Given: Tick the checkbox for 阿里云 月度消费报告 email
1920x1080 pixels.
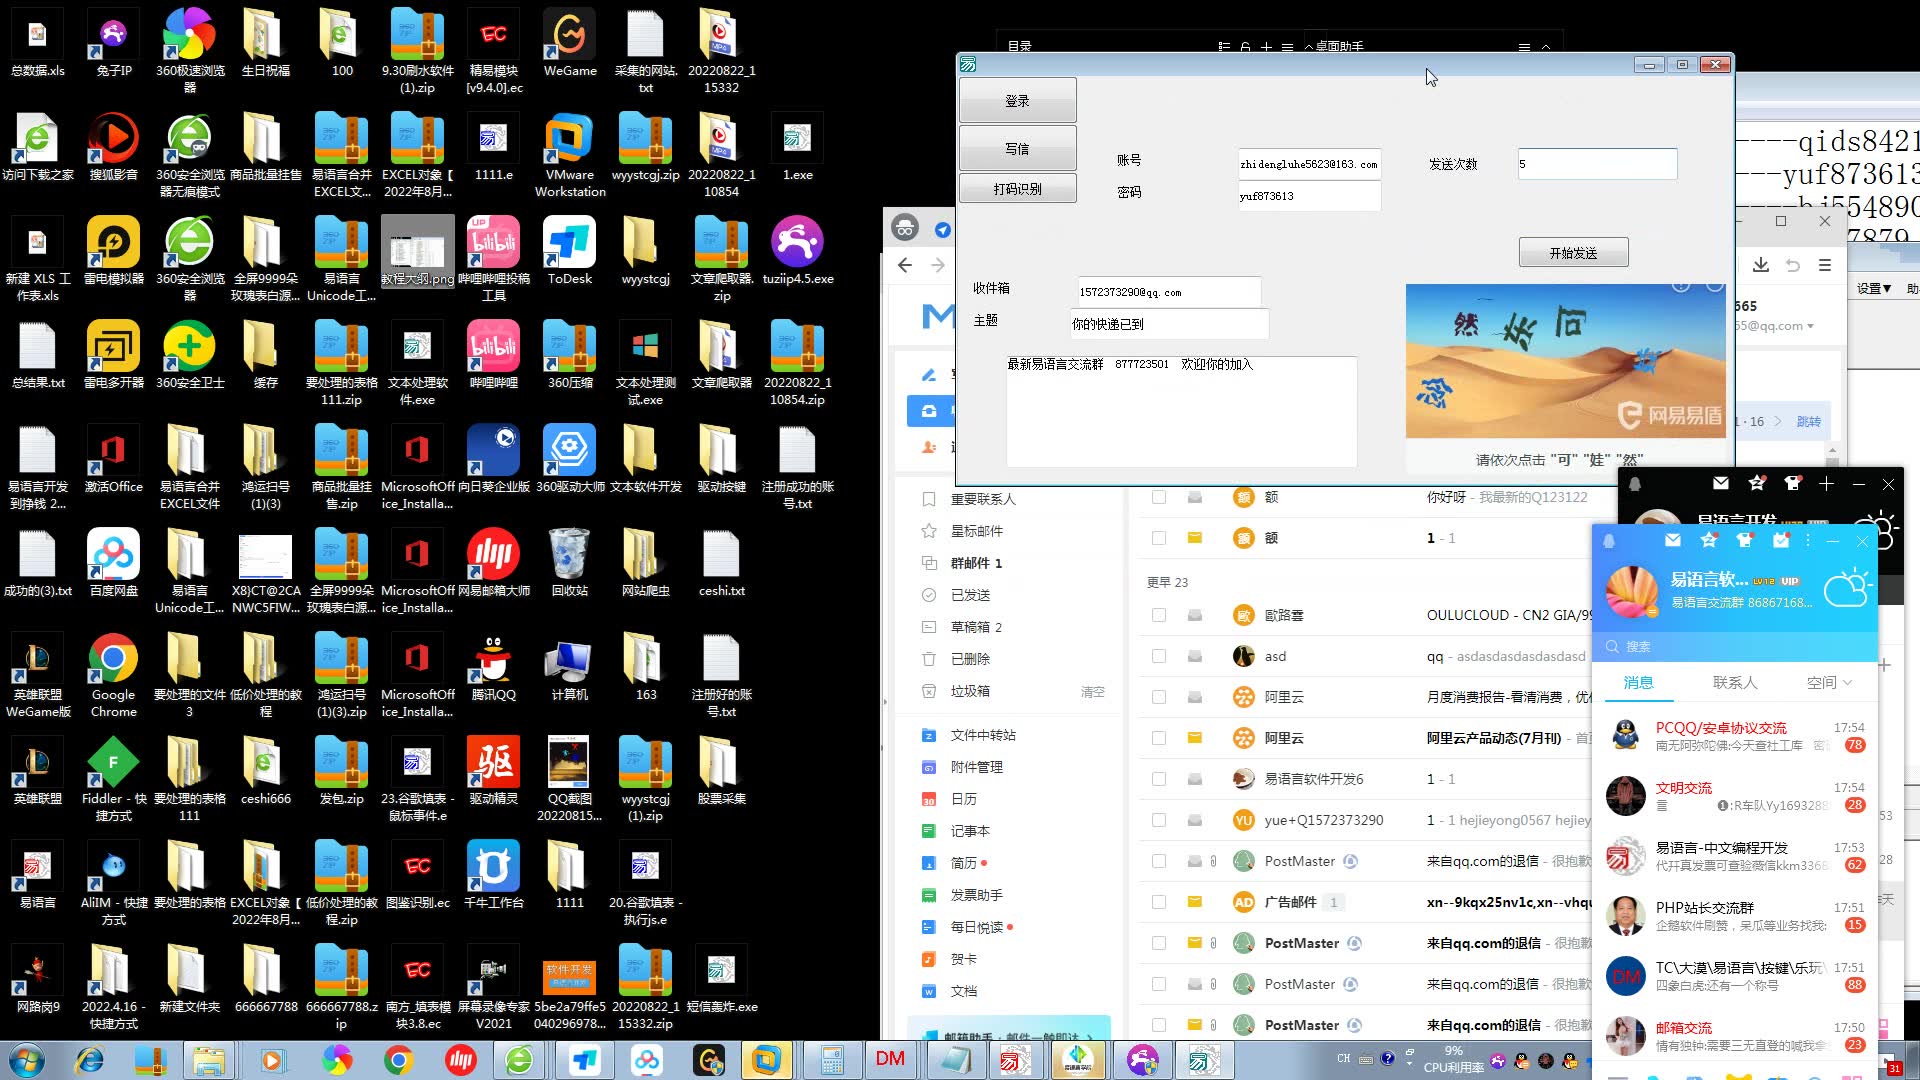Looking at the screenshot, I should [1159, 697].
